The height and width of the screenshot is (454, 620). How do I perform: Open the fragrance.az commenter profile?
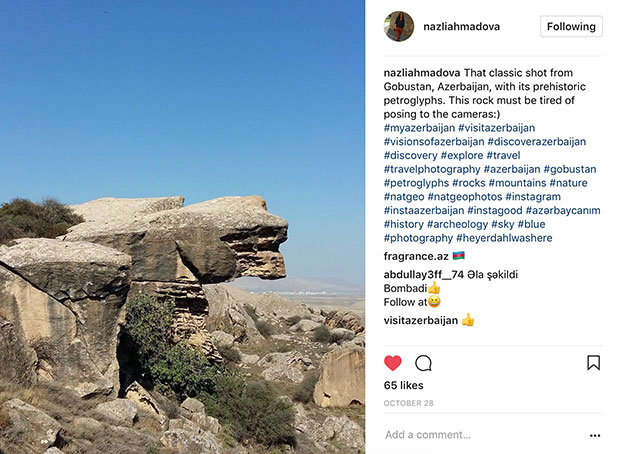click(416, 256)
